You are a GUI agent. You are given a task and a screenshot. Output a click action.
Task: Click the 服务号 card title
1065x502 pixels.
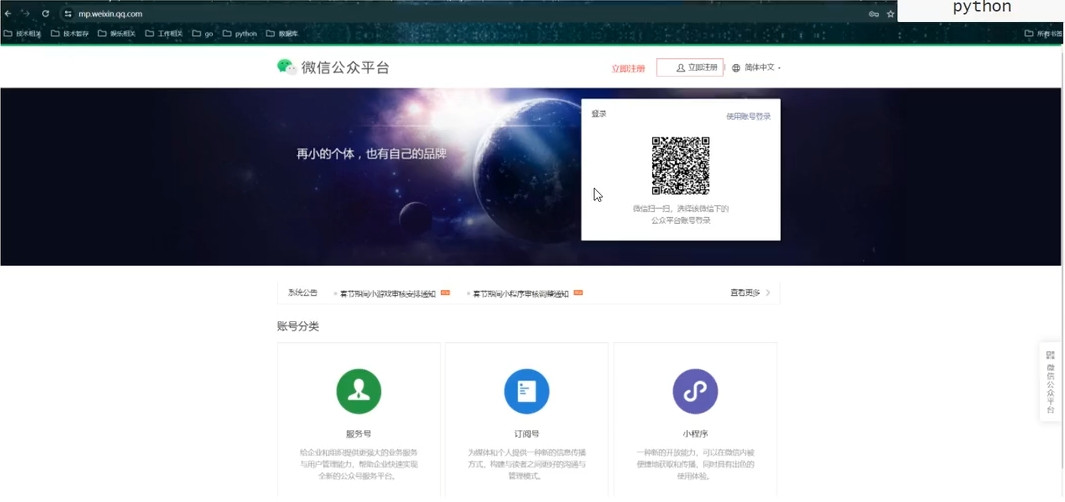(359, 433)
